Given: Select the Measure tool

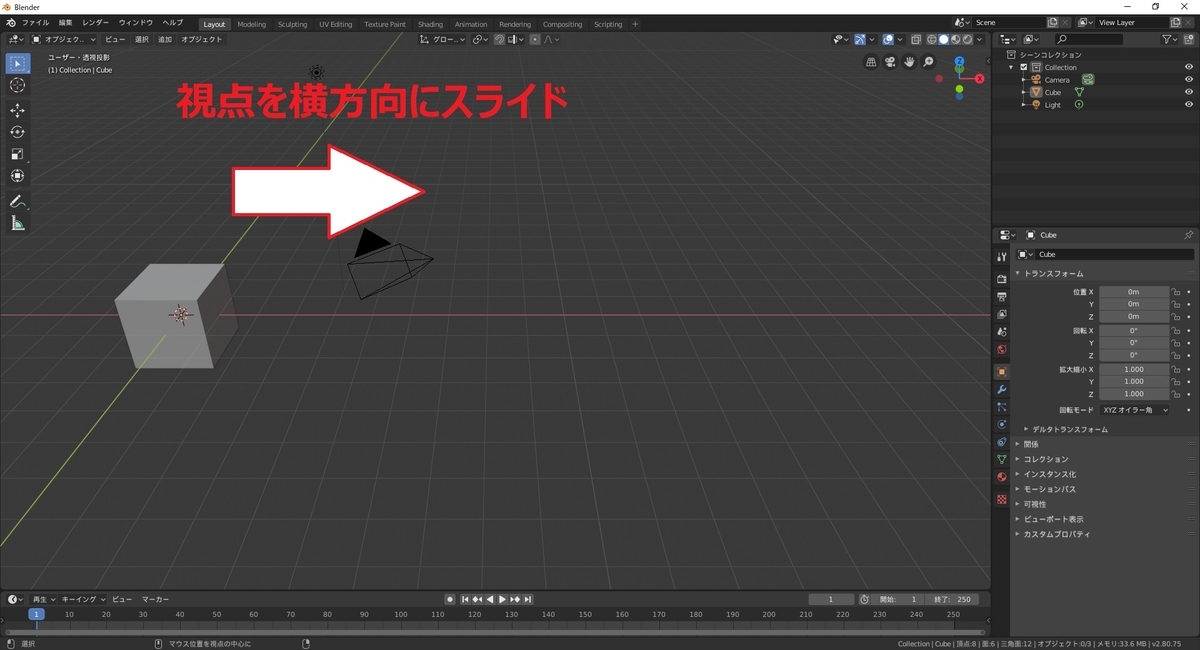Looking at the screenshot, I should (18, 223).
